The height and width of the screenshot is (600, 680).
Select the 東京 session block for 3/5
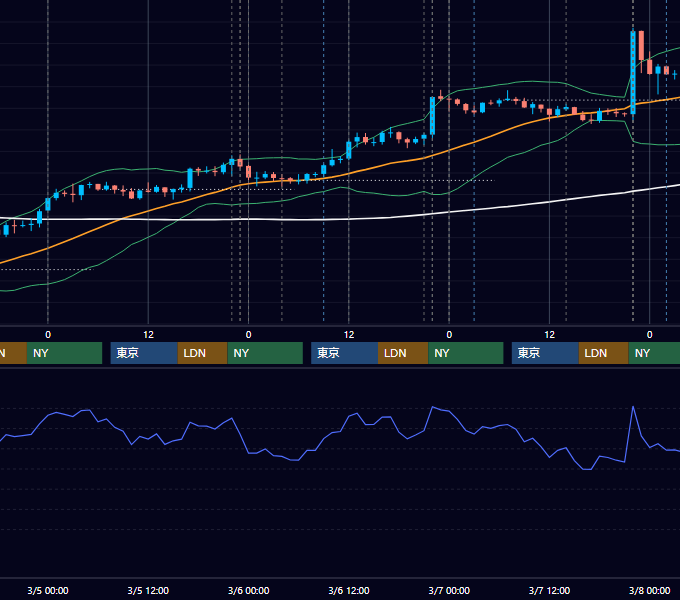coord(144,353)
